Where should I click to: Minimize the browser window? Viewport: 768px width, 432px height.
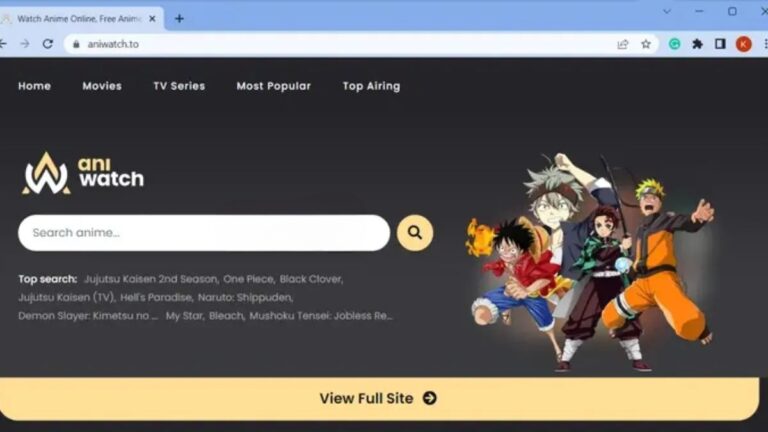699,11
